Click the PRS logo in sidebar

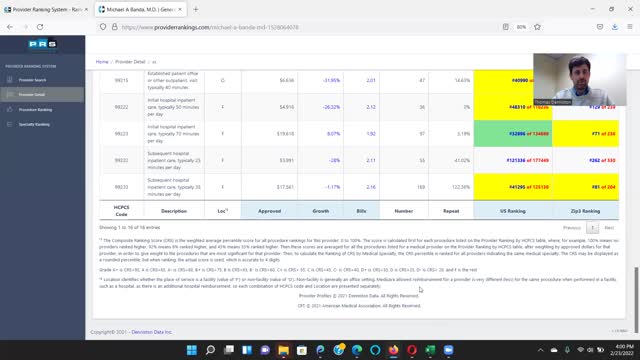[42, 44]
